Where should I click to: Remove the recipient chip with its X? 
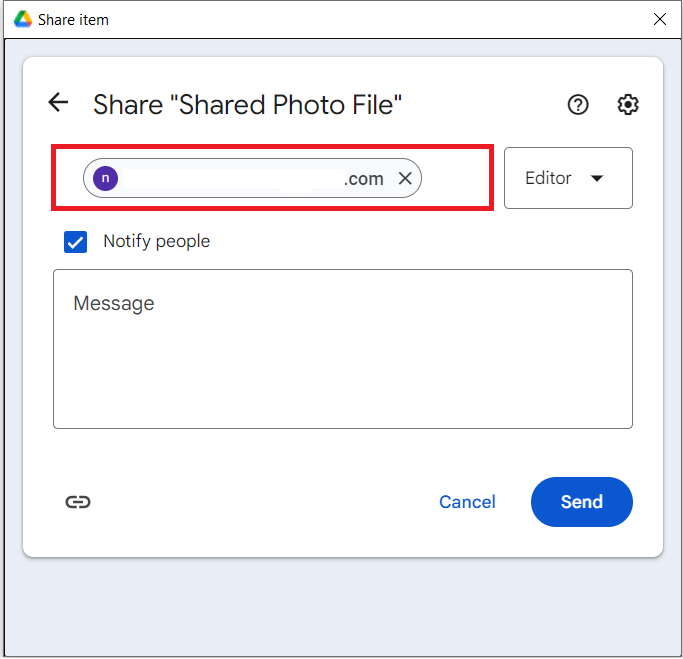pos(405,178)
